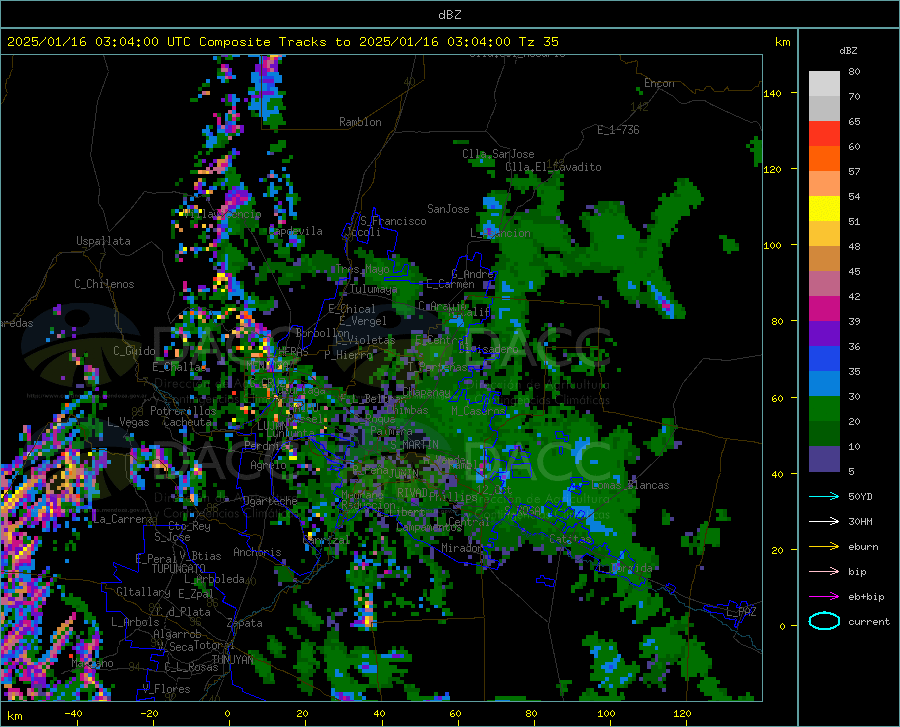
Task: Click the 'V_Flores' place label
Action: coord(166,689)
